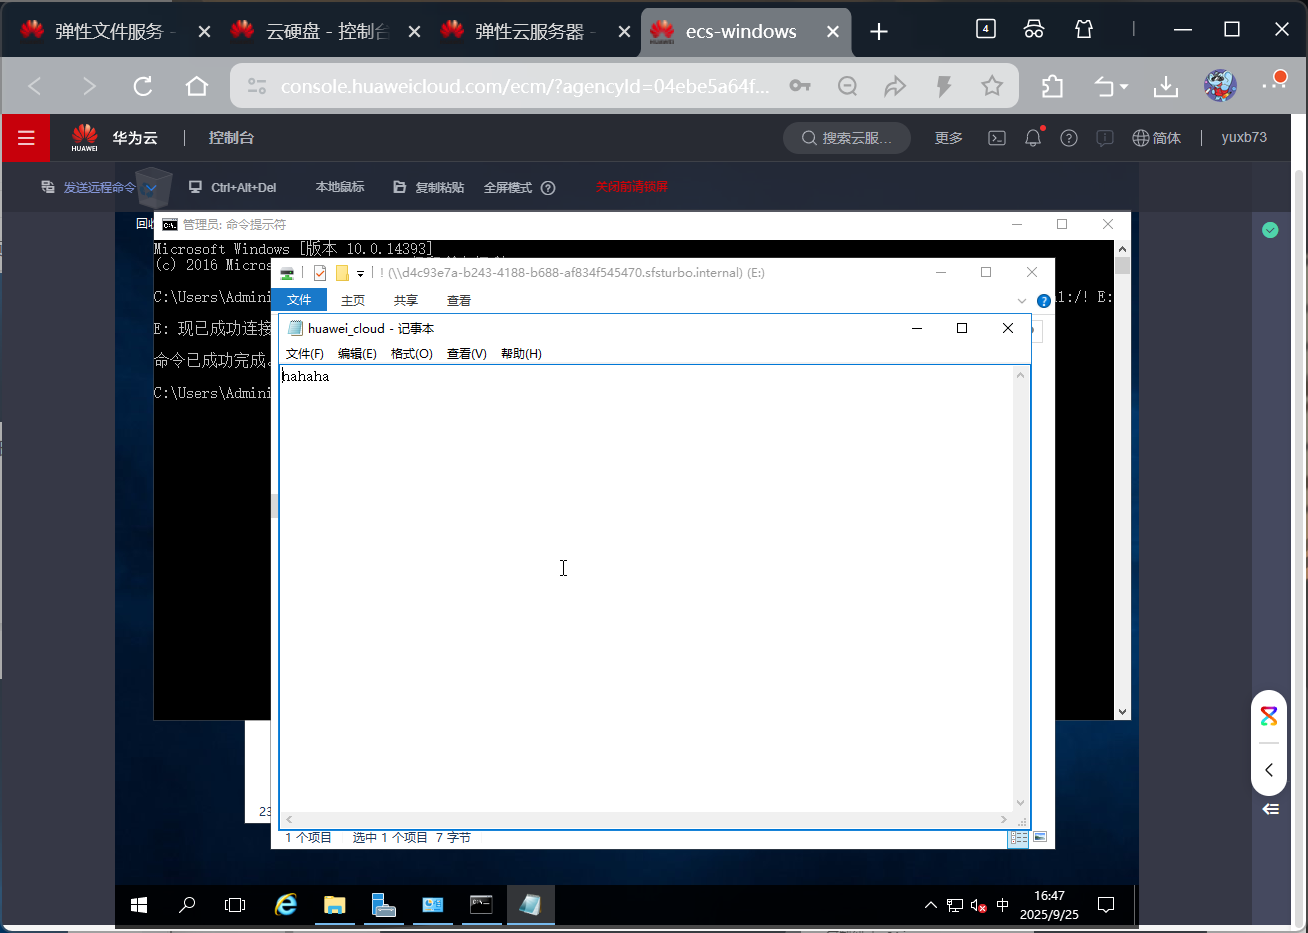Expand the send remote command dropdown
The image size is (1308, 933).
click(x=151, y=188)
